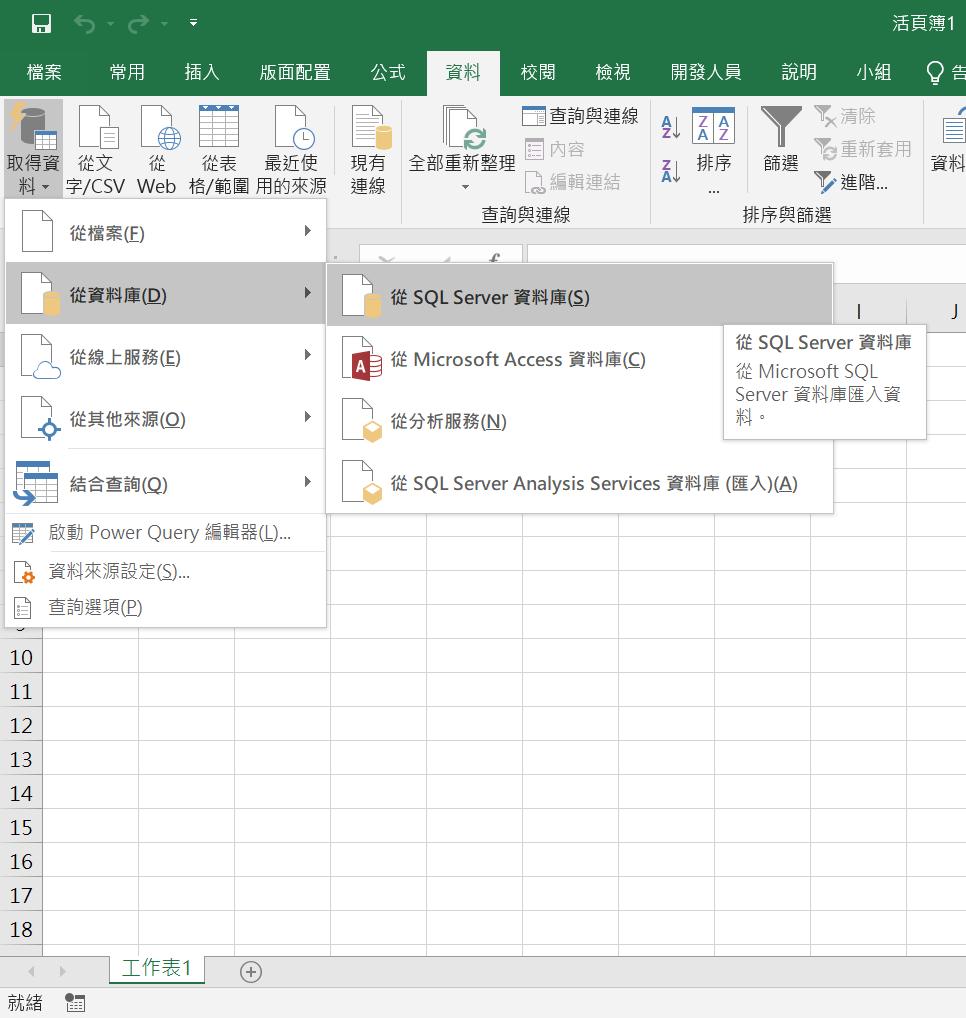Click the 內容 properties button
This screenshot has width=966, height=1018.
point(554,149)
